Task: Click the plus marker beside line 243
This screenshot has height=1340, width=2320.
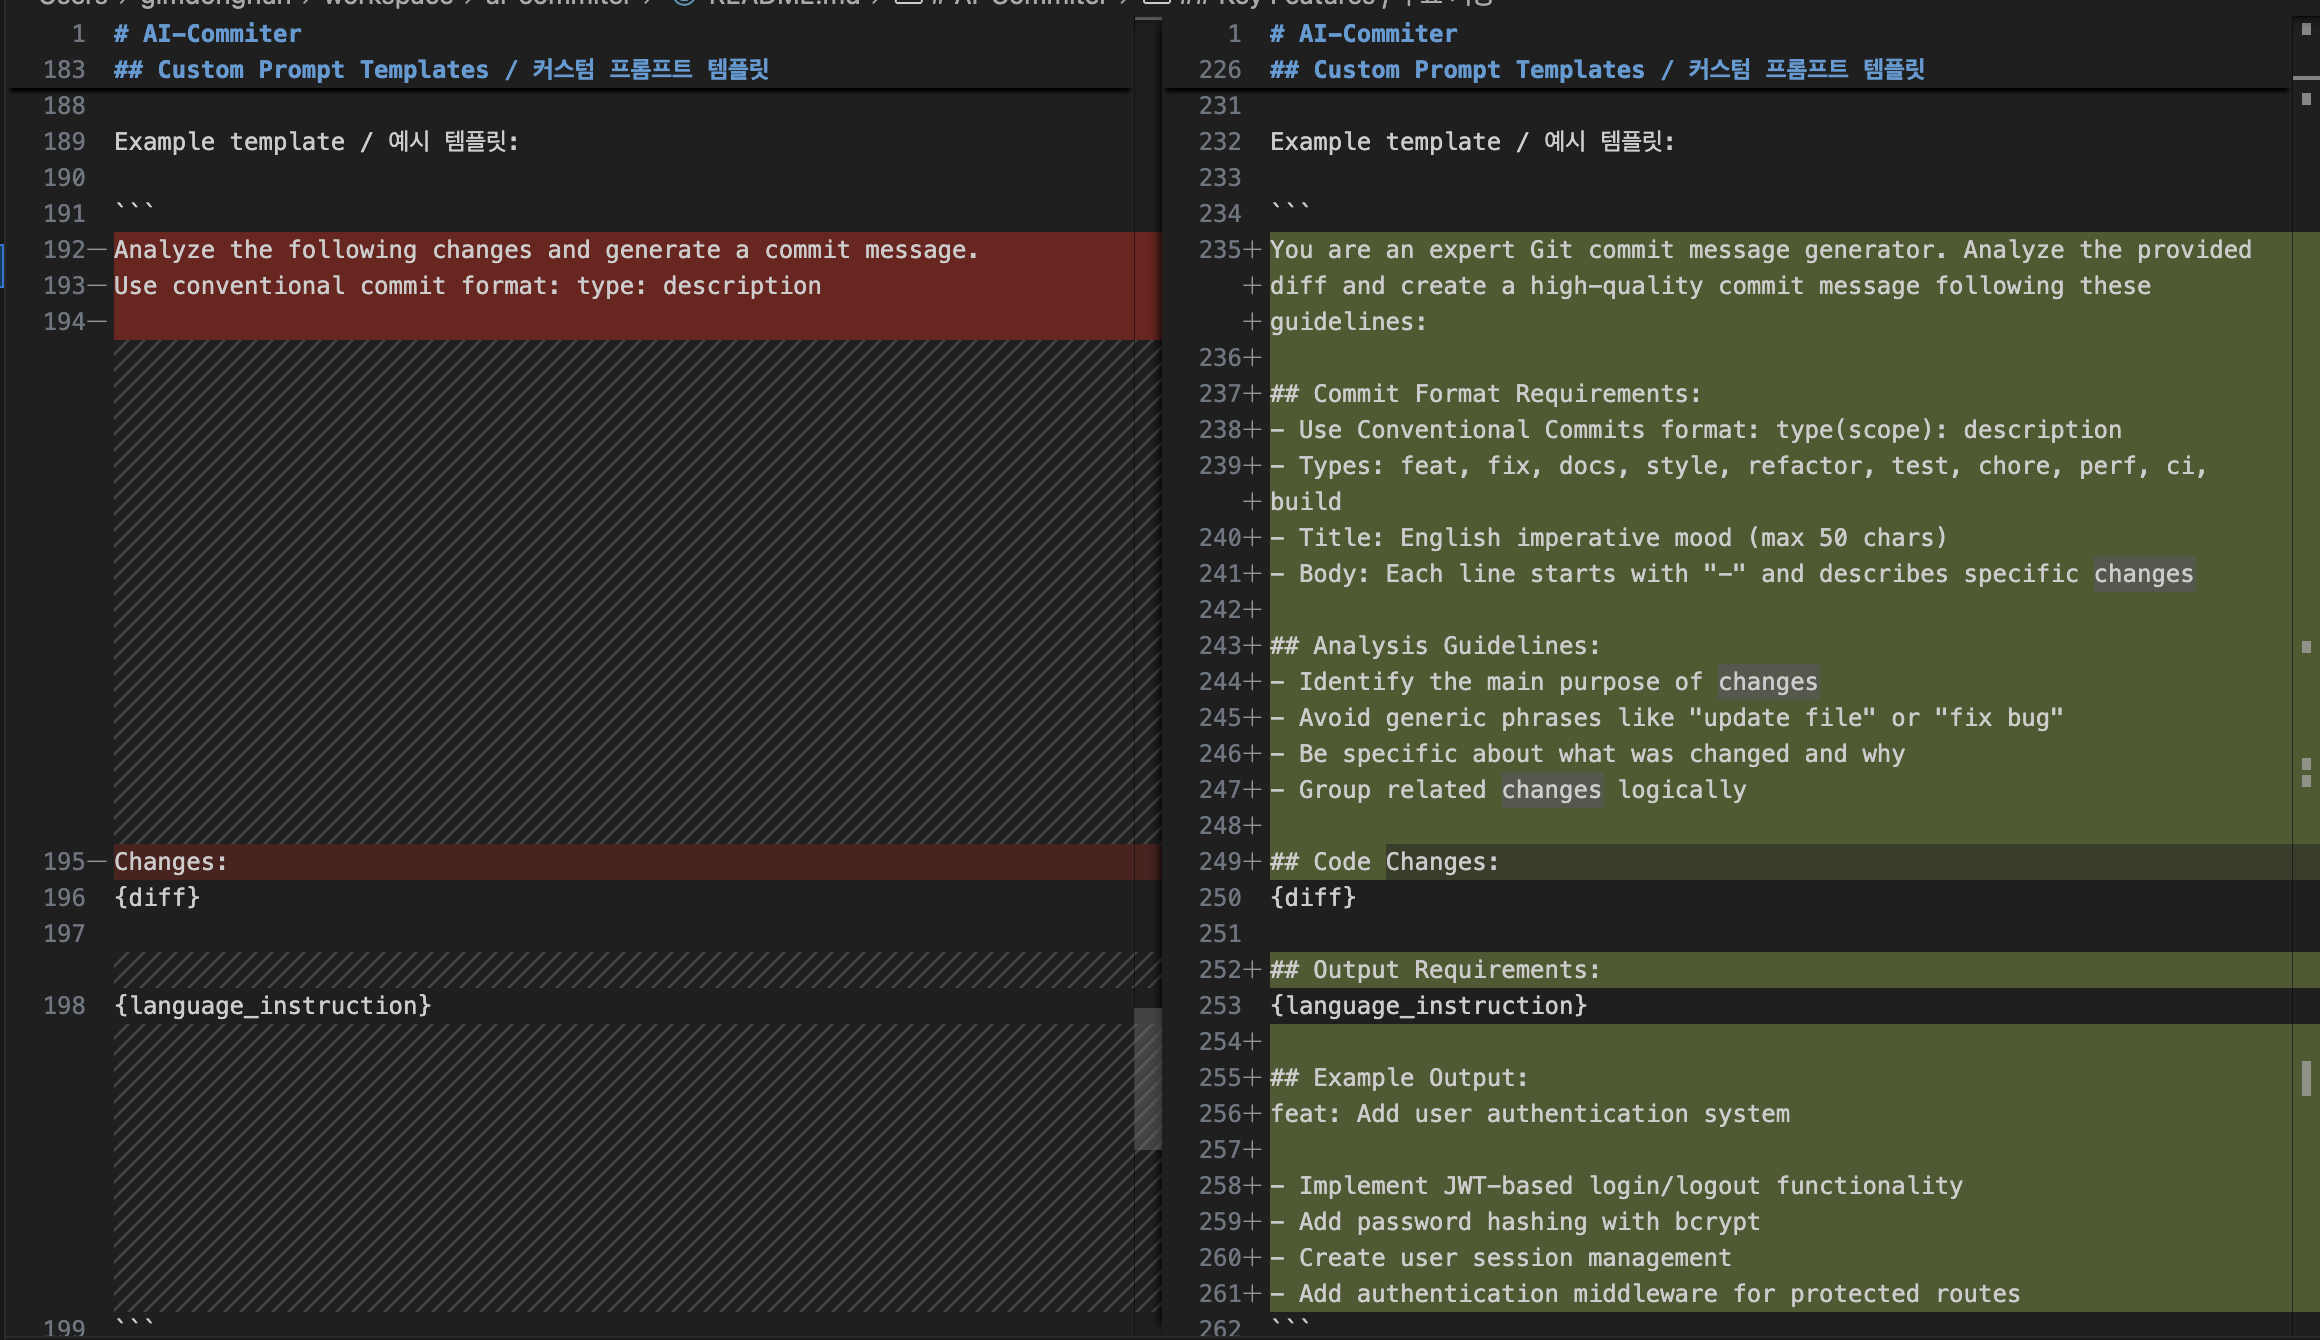Action: click(1252, 646)
